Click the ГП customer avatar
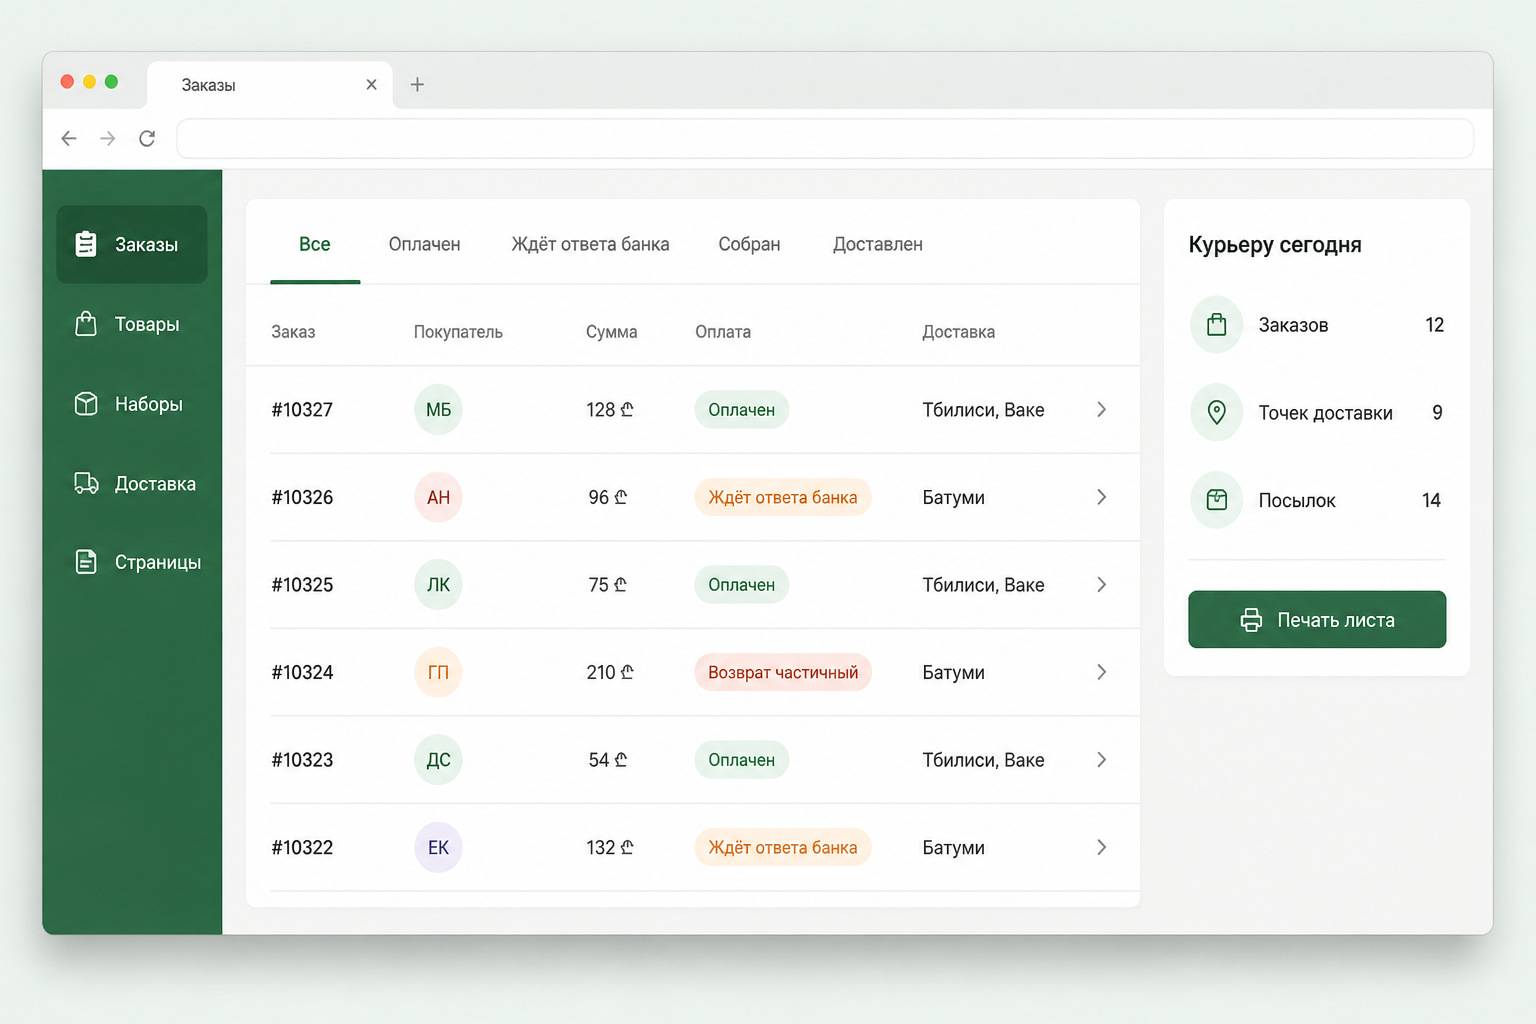The image size is (1536, 1024). point(438,672)
